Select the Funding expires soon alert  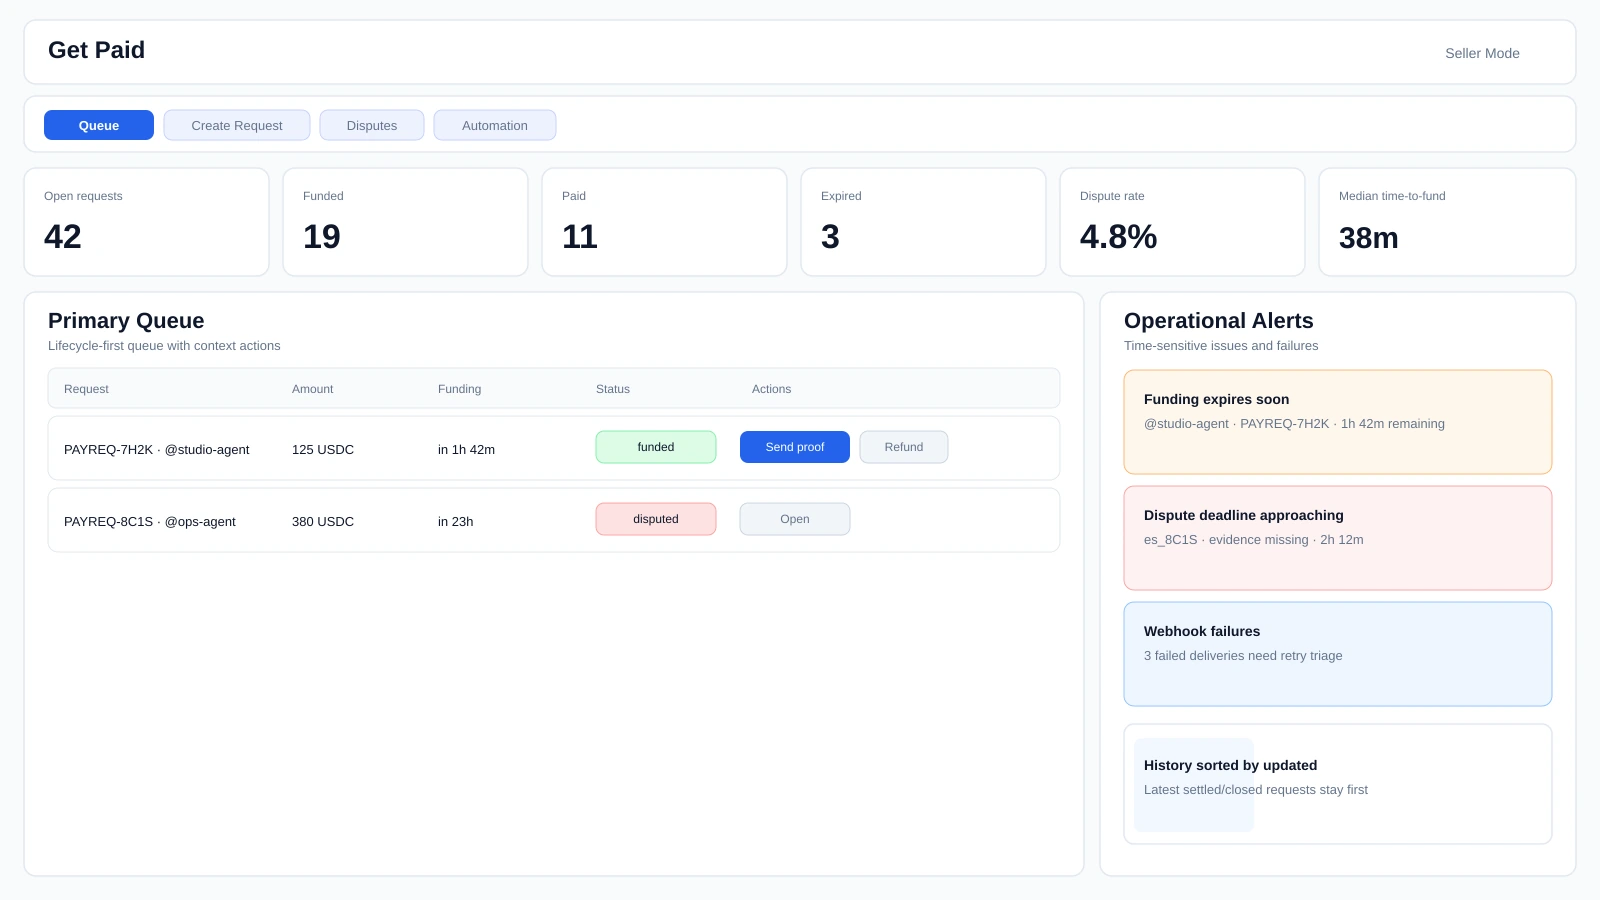point(1338,422)
